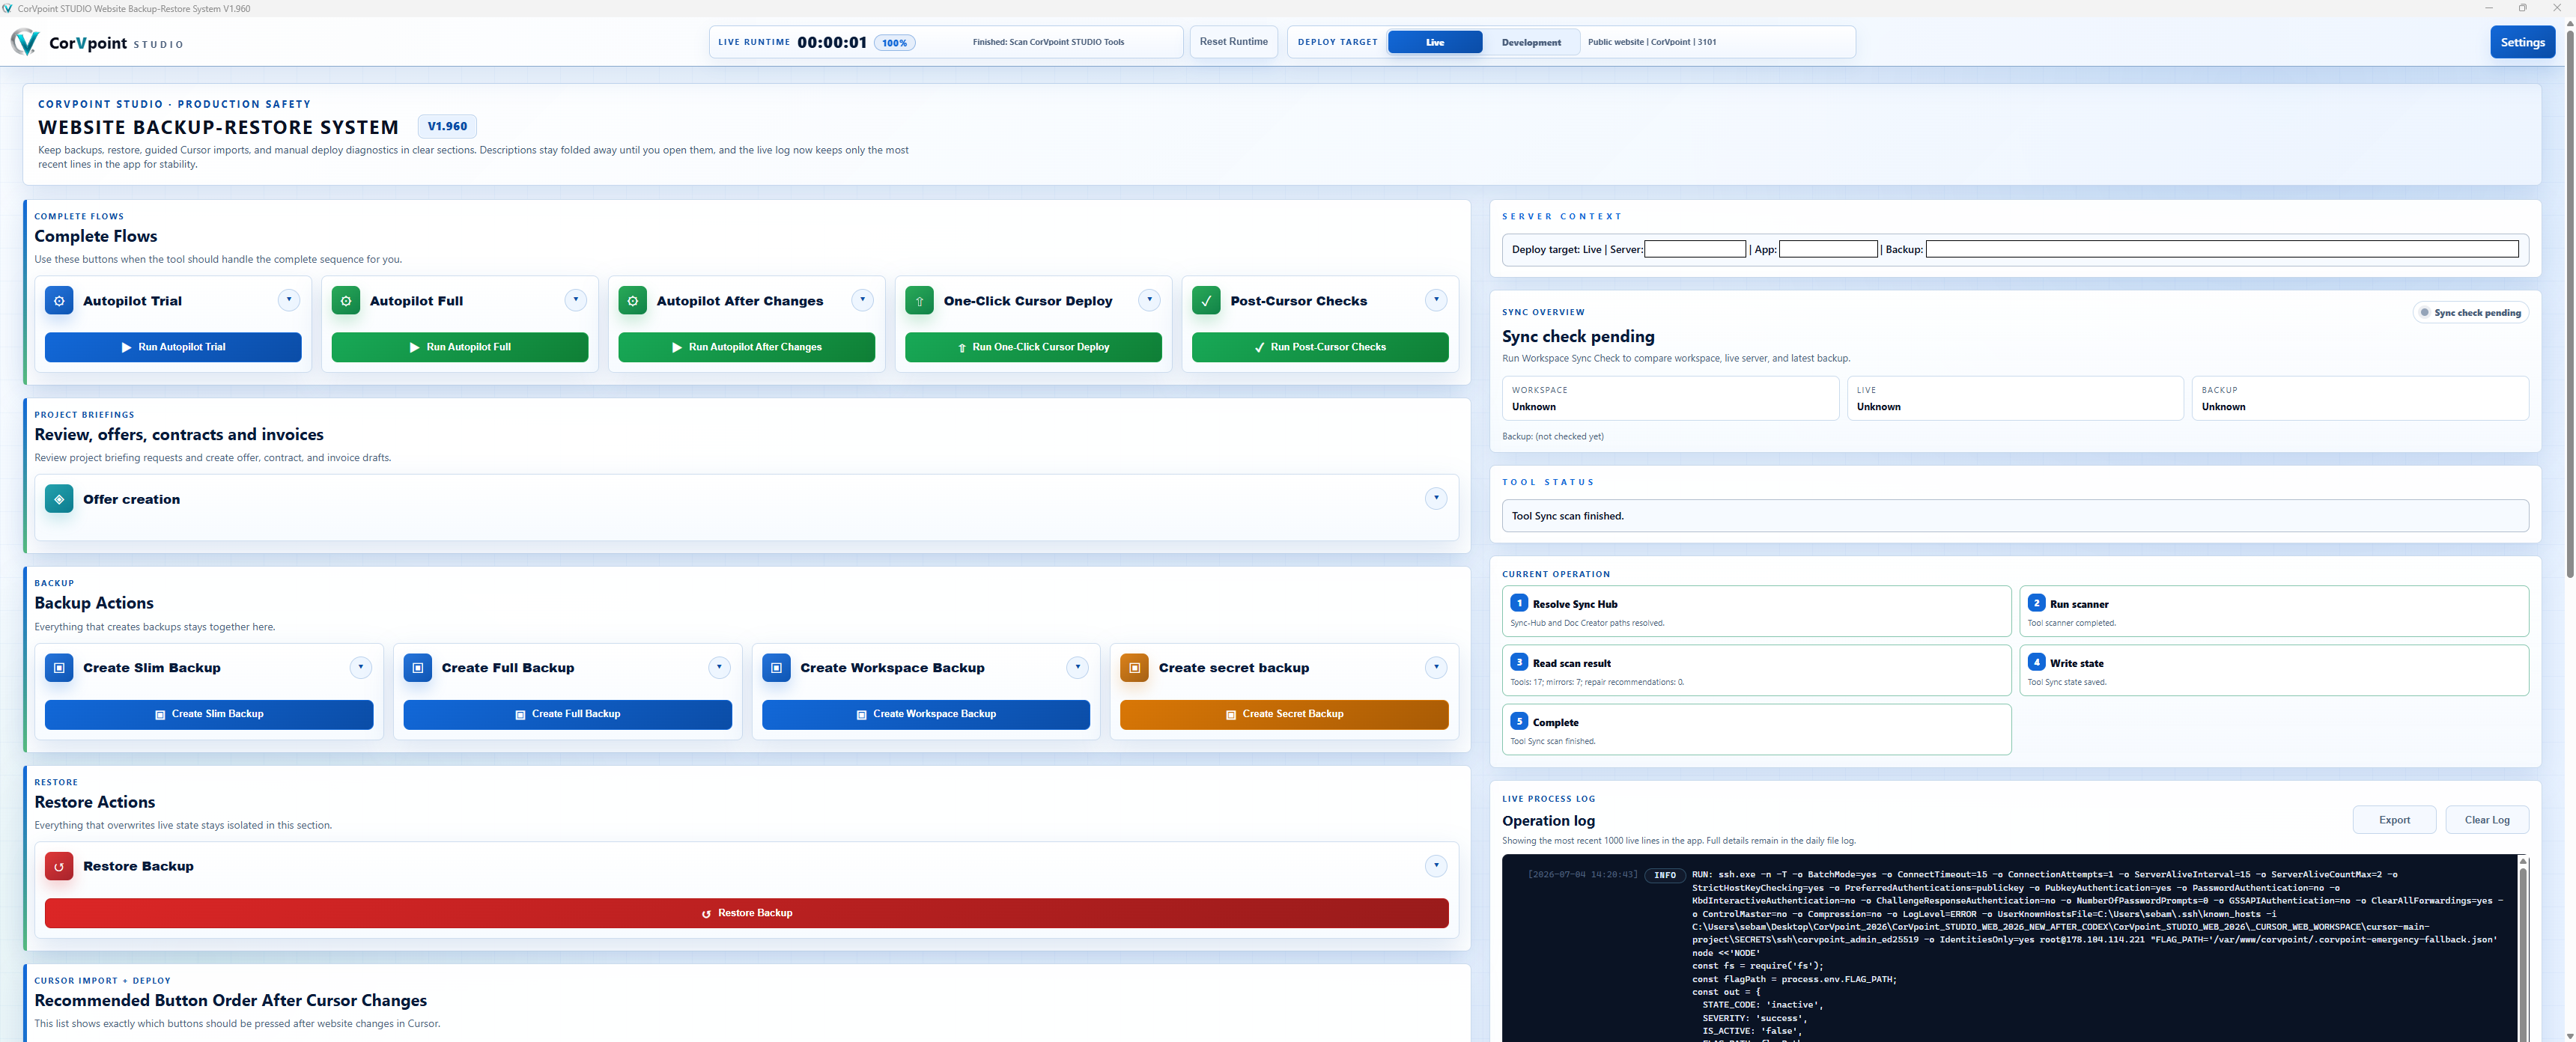Expand the Create Workspace Backup description
Image resolution: width=2576 pixels, height=1042 pixels.
point(1078,667)
